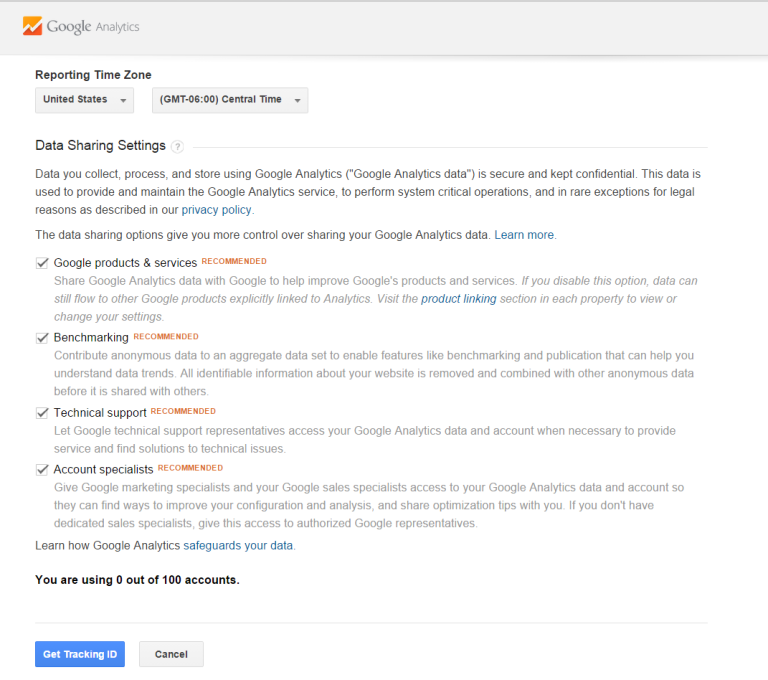Disable the Technical support checkbox

pos(42,413)
